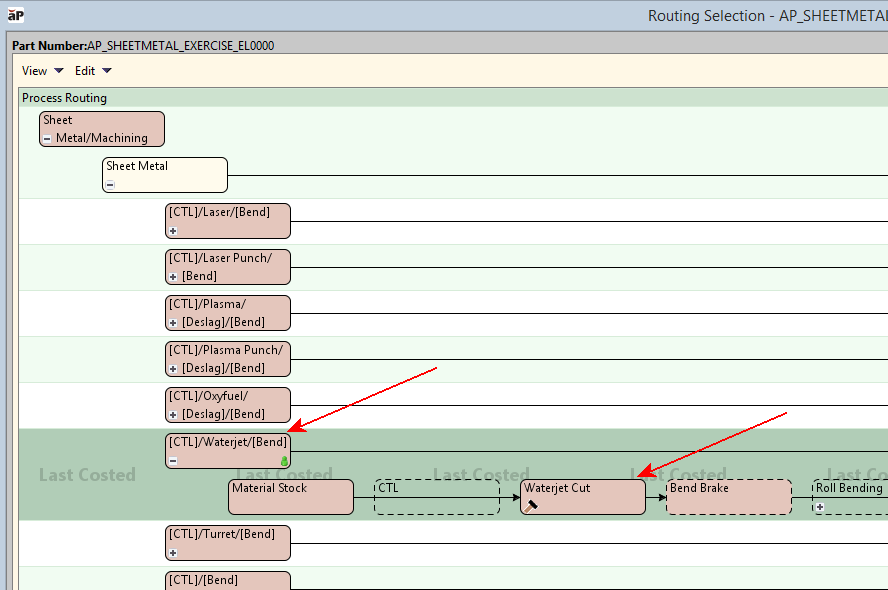Image resolution: width=888 pixels, height=590 pixels.
Task: Expand the [CTL]/Turret/[Bend] routing
Action: [173, 553]
